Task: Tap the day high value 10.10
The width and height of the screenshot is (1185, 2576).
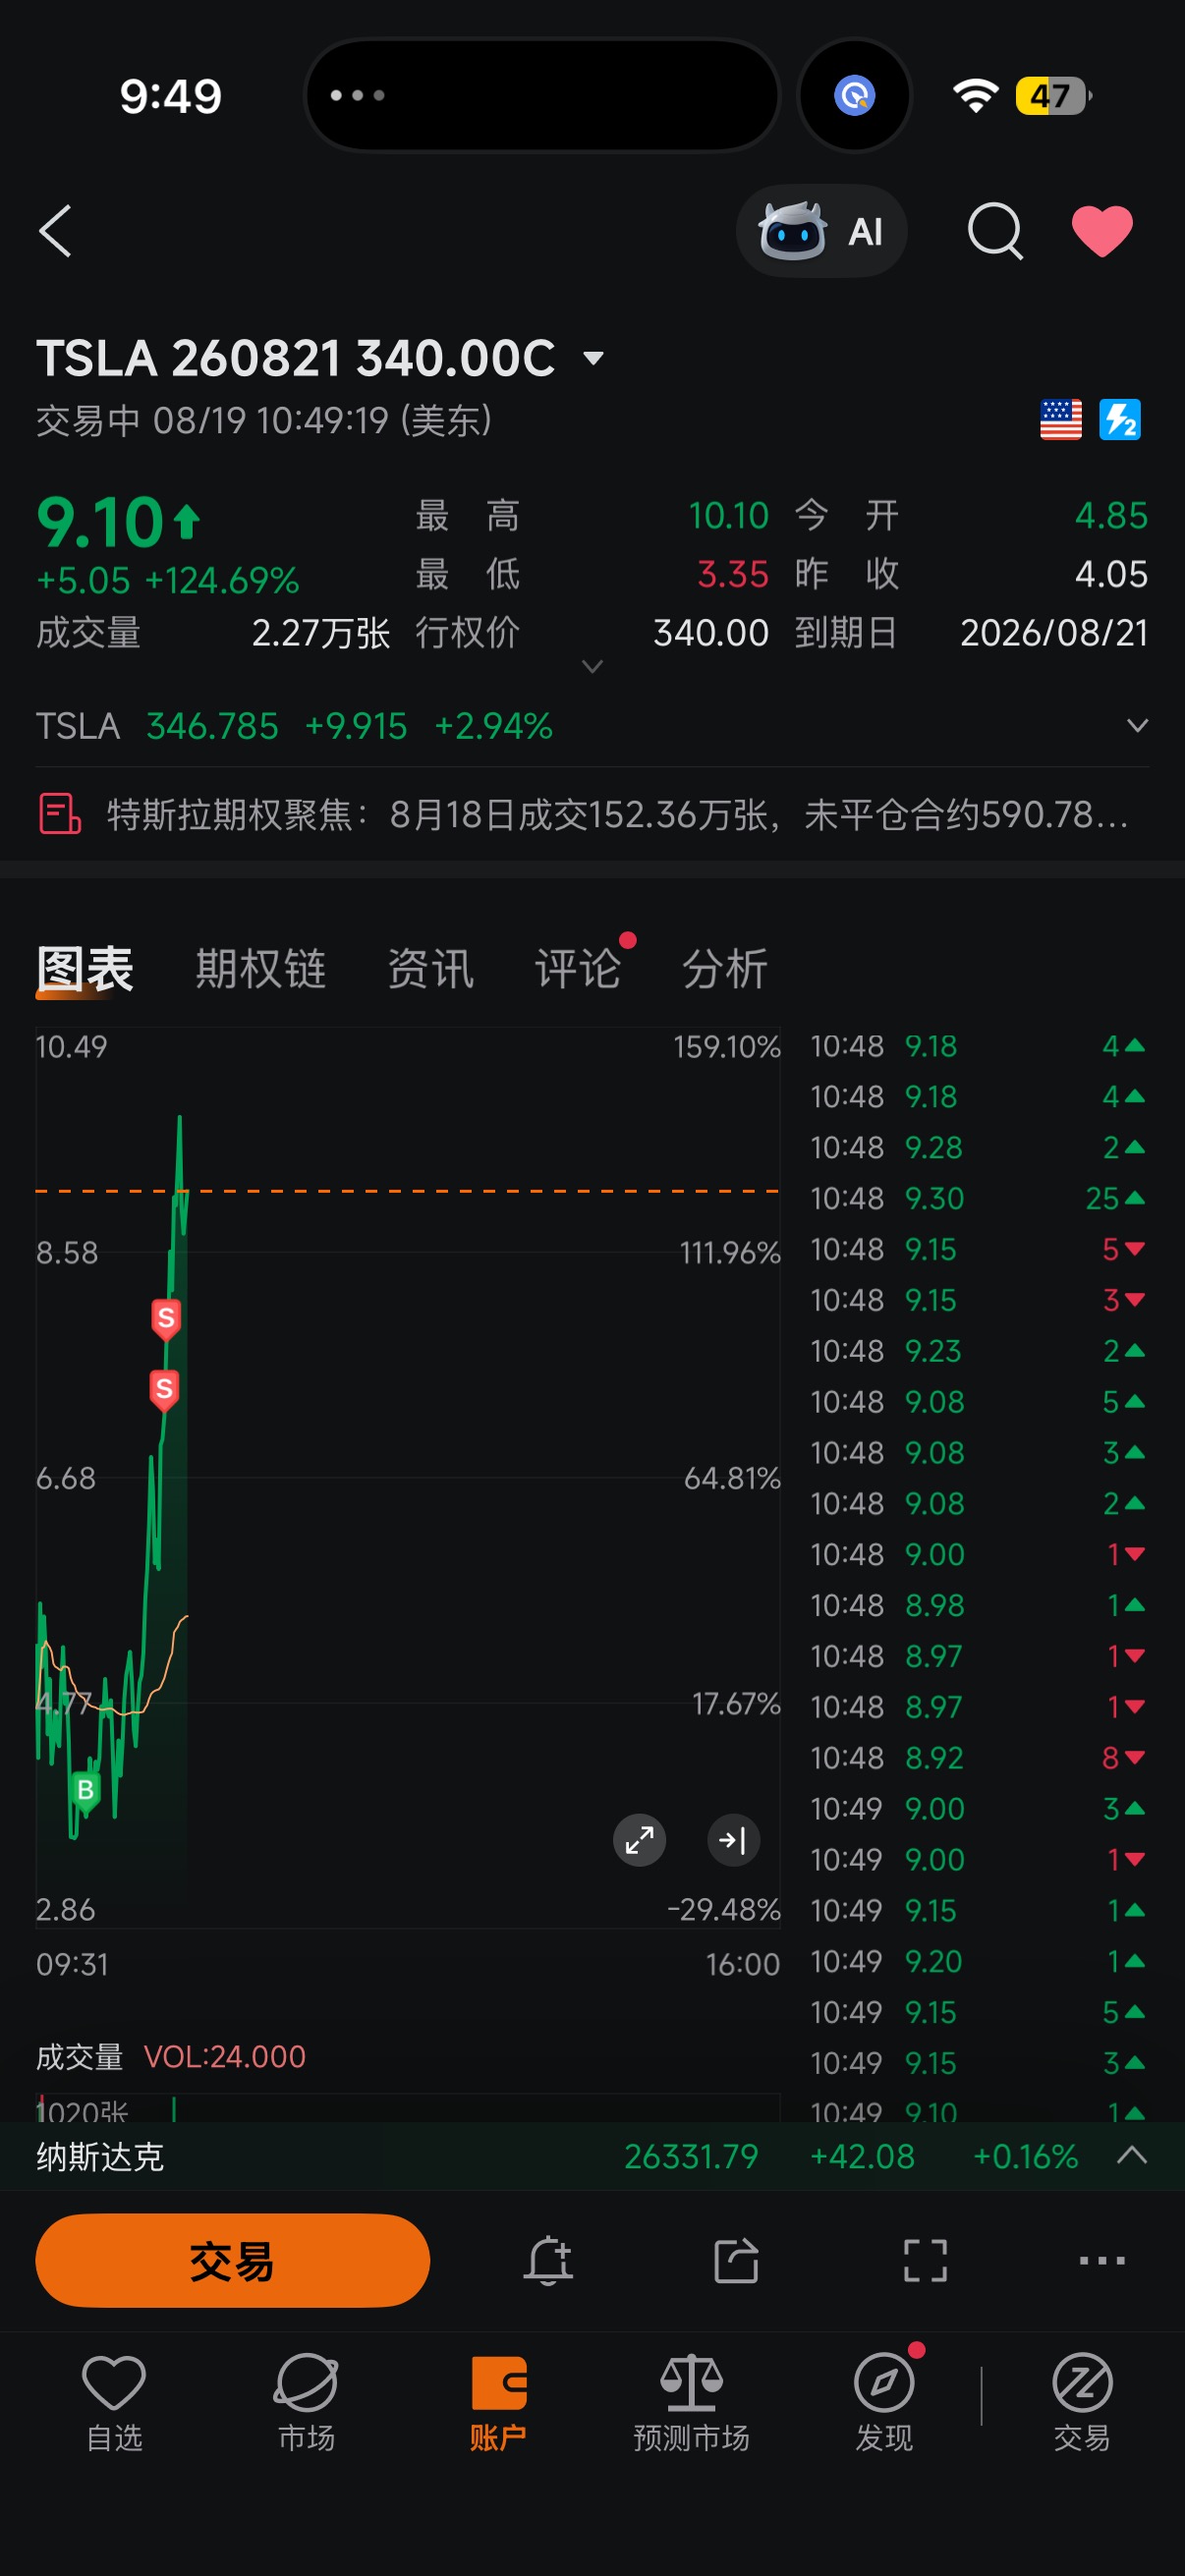Action: (x=729, y=516)
